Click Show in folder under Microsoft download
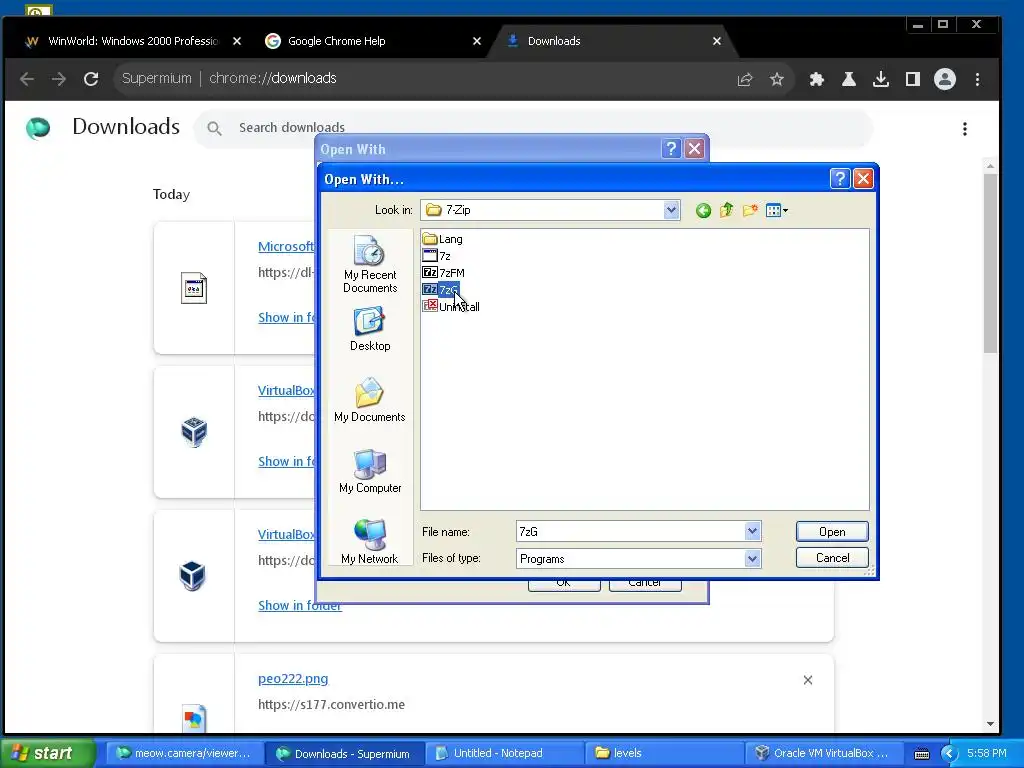 point(287,317)
